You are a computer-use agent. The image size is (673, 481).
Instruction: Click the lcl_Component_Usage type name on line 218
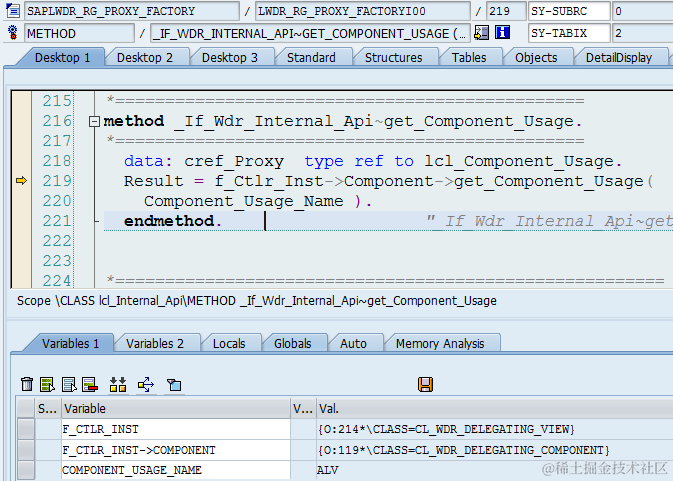pyautogui.click(x=519, y=161)
